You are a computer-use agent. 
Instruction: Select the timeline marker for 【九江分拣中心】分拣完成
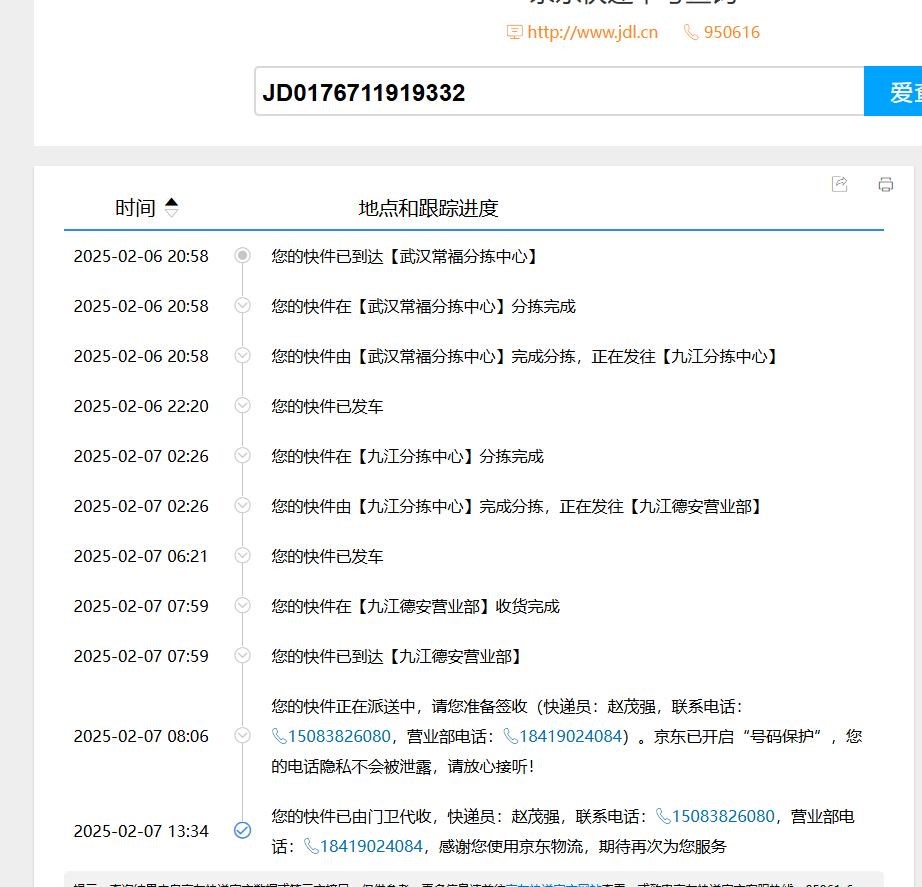(242, 455)
